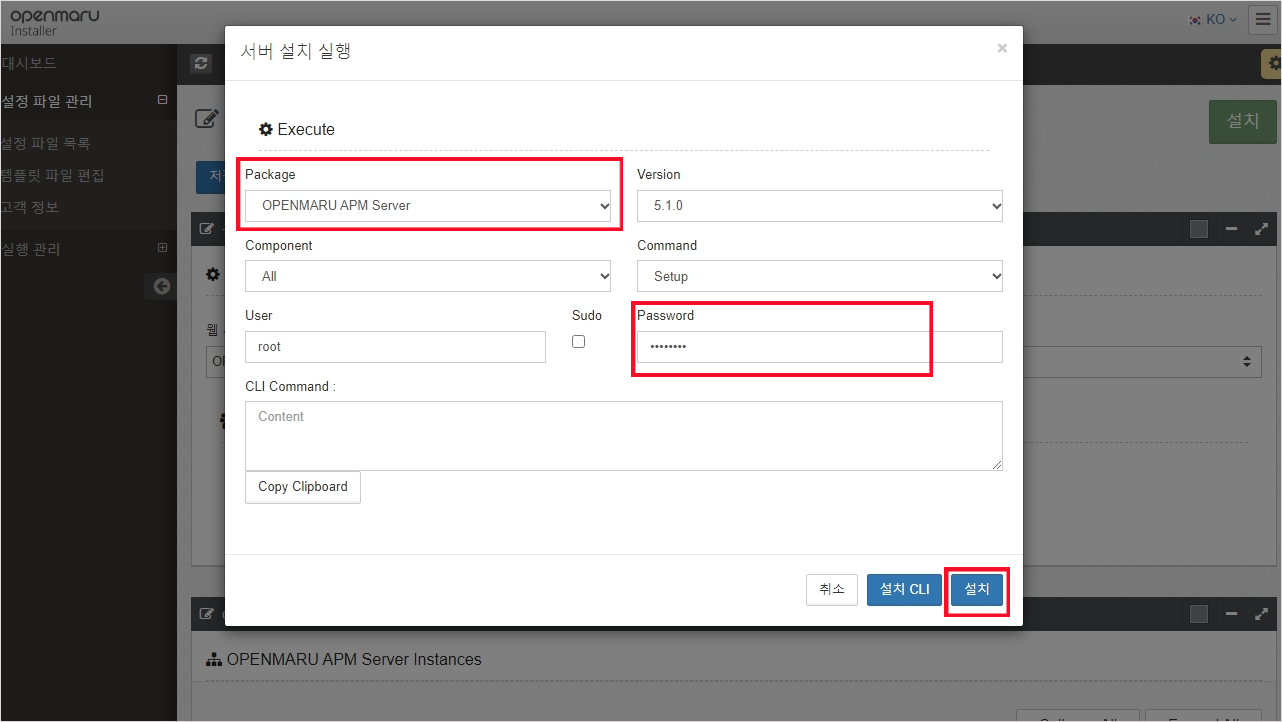Open the Version dropdown showing 5.1.0
The height and width of the screenshot is (722, 1282).
point(819,205)
